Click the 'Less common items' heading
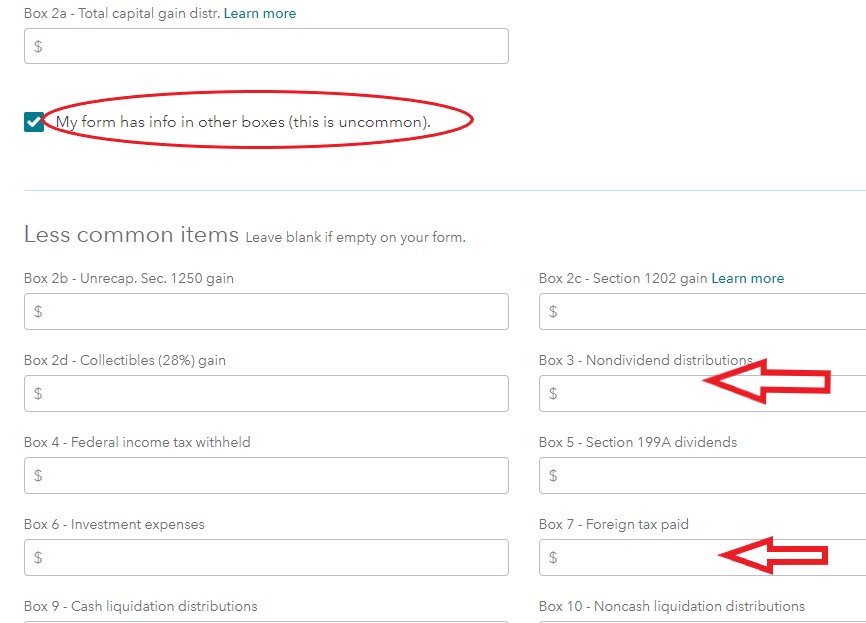Screen dimensions: 866x623 click(131, 235)
